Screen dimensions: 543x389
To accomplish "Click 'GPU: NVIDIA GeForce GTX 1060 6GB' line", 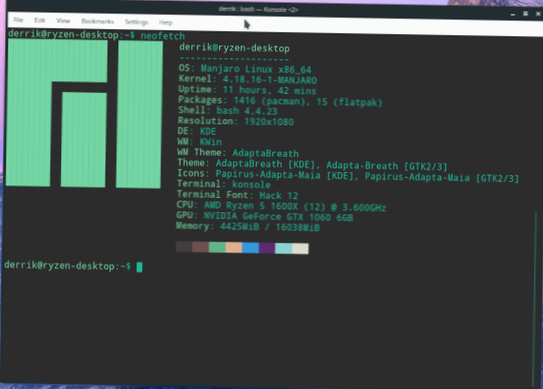I will click(x=265, y=216).
